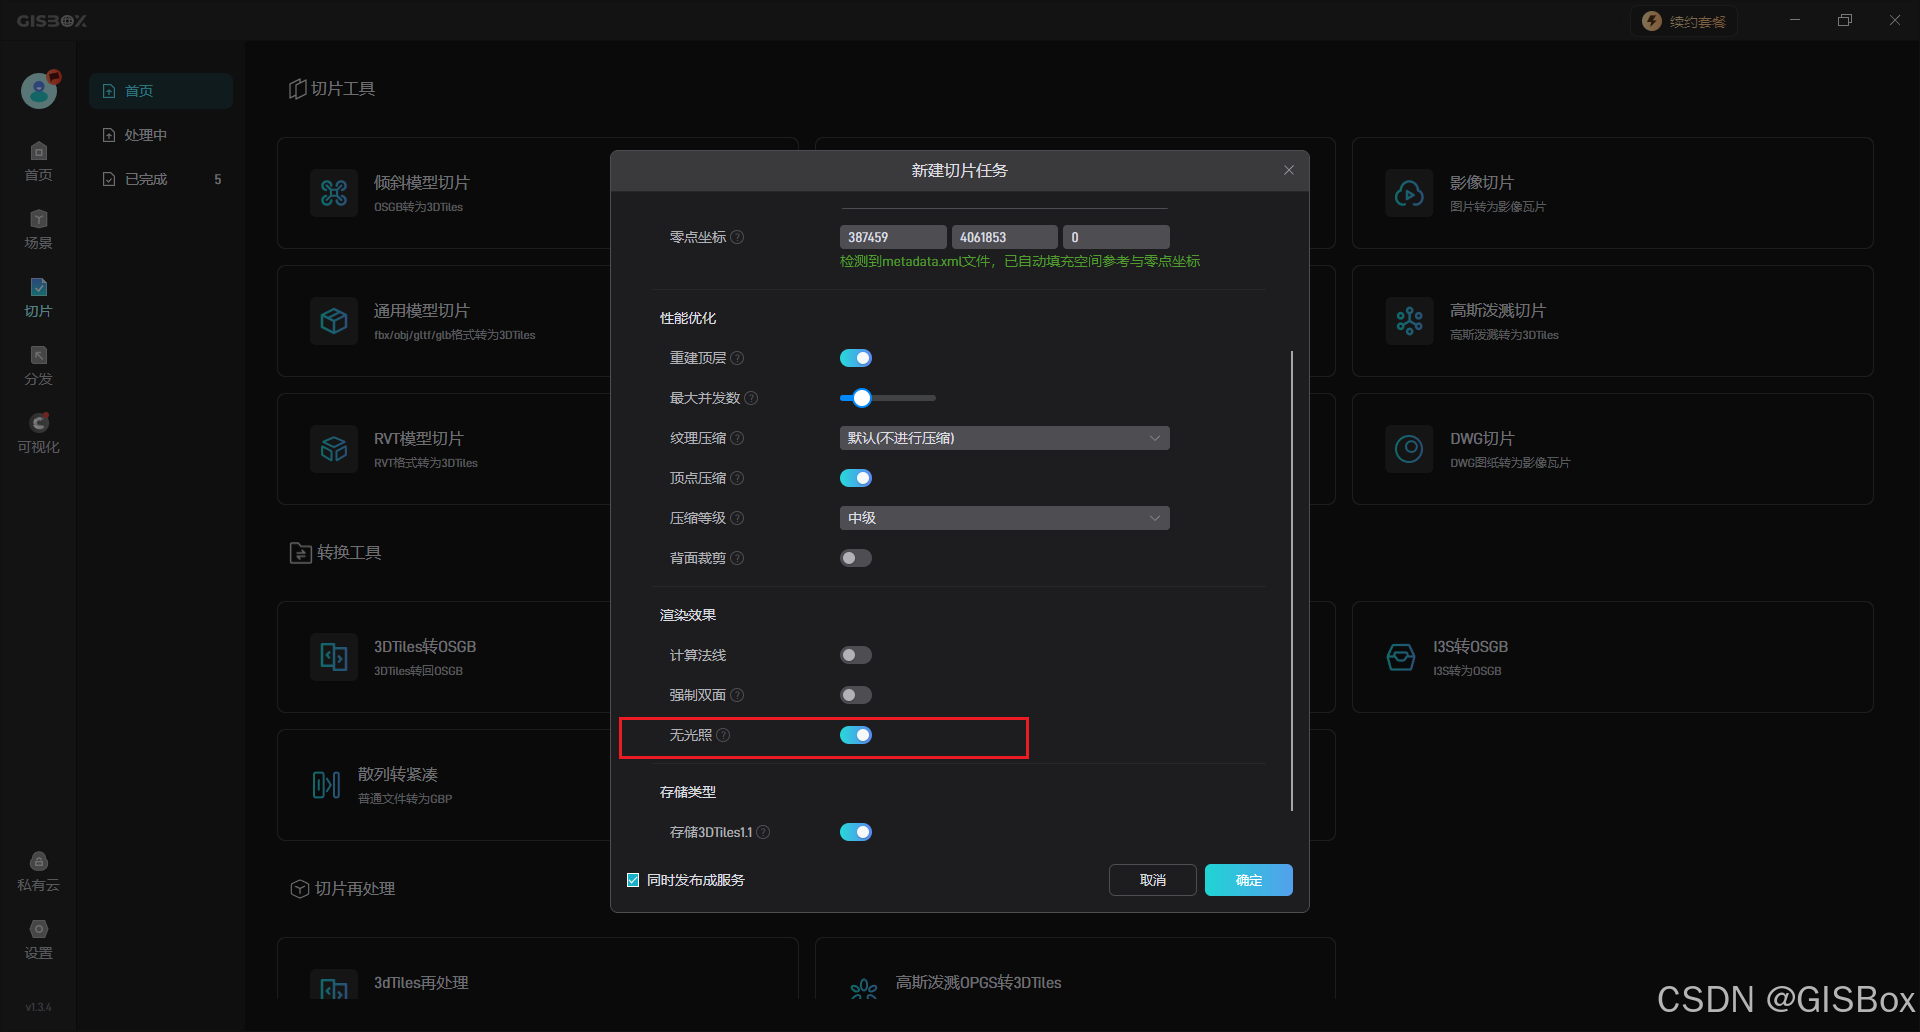Click the 零点坐标 Z field 0
This screenshot has height=1032, width=1920.
[x=1116, y=237]
